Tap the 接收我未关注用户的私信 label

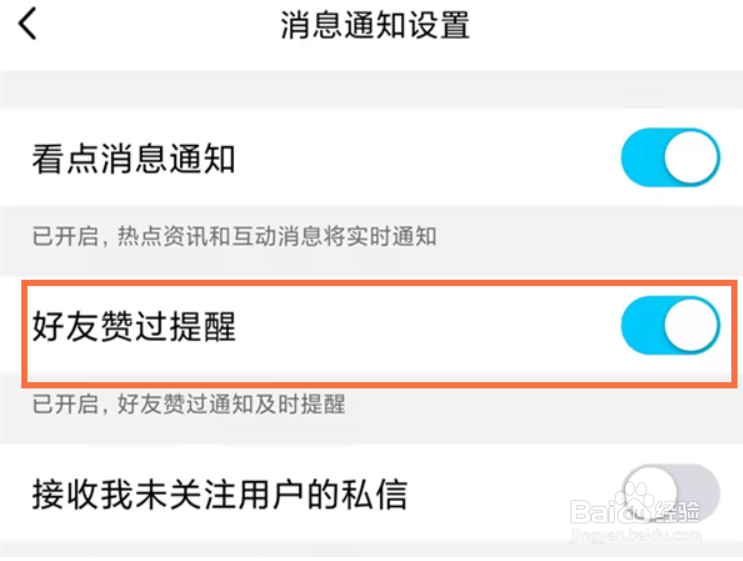(220, 494)
